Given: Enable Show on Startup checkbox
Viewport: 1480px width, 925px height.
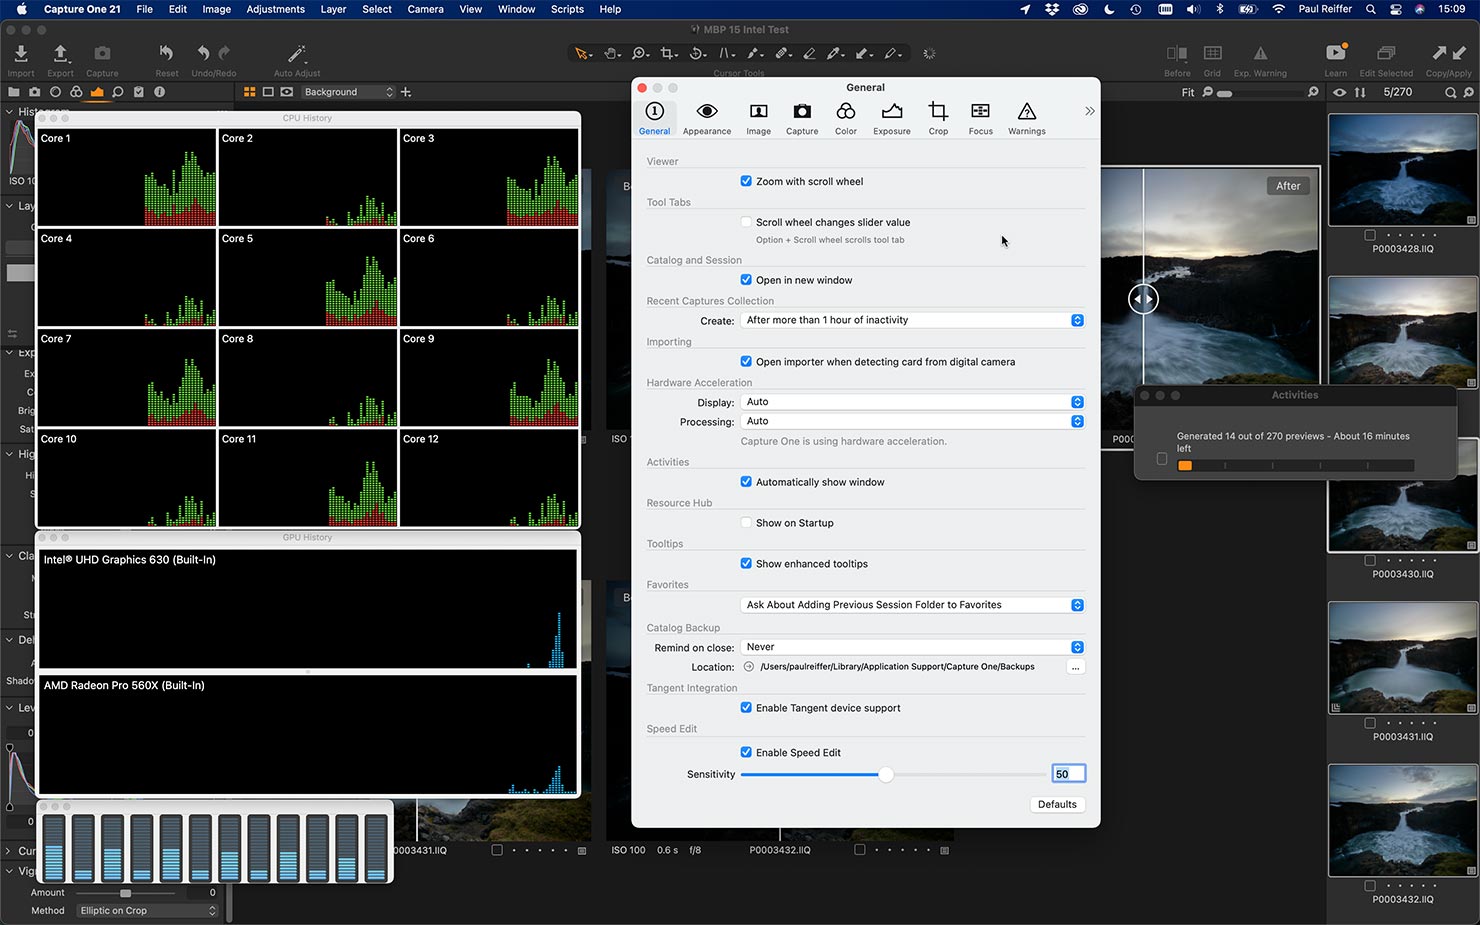Looking at the screenshot, I should click(x=746, y=523).
